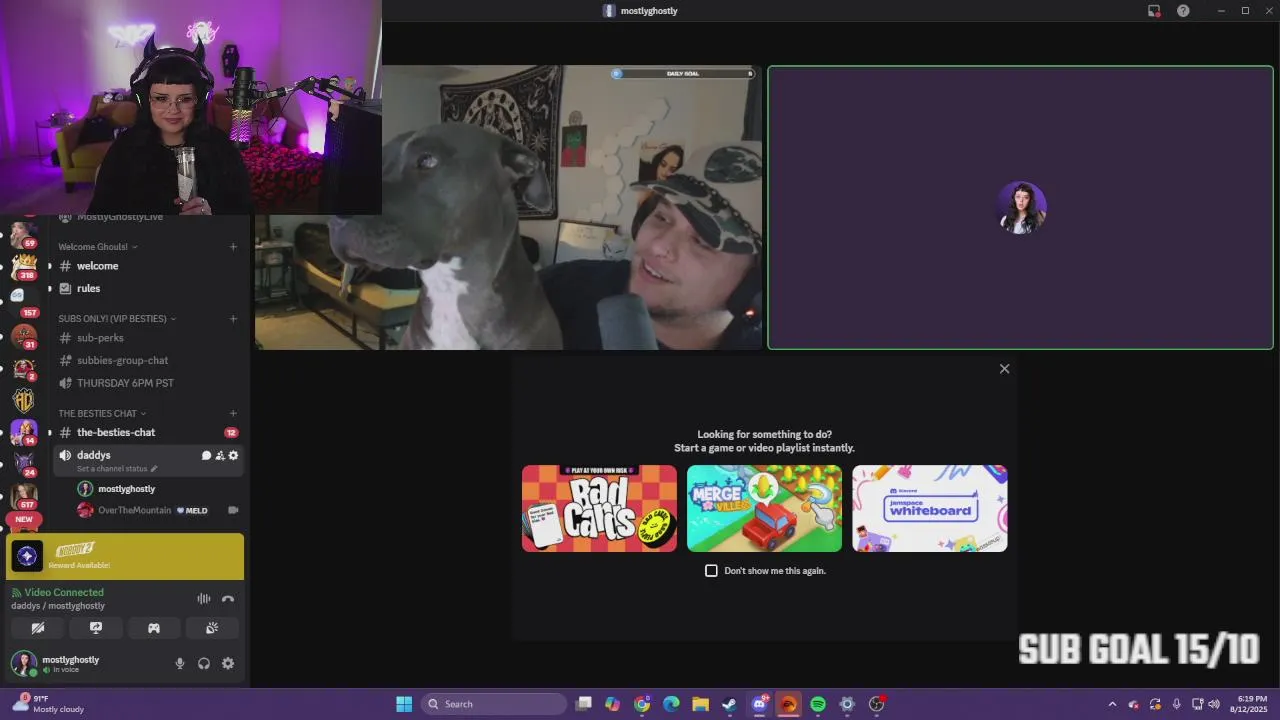Open OBS Studio from the taskbar
The height and width of the screenshot is (720, 1280).
pyautogui.click(x=877, y=704)
